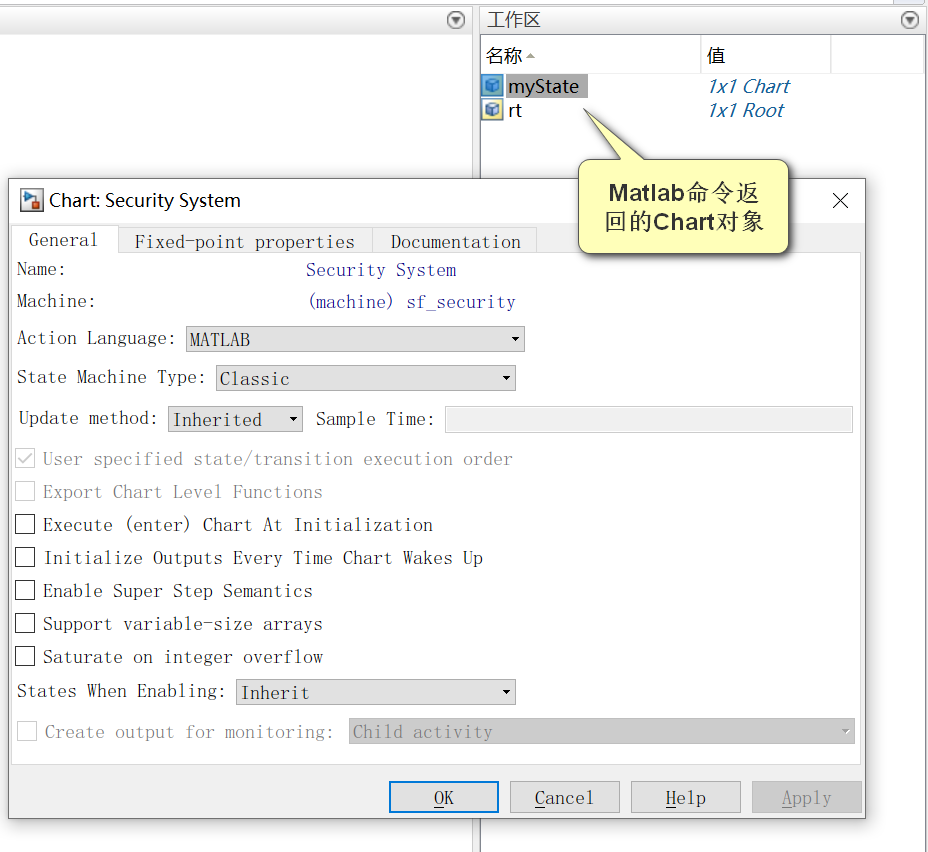Click the 1x1 Root value cell

pyautogui.click(x=746, y=110)
